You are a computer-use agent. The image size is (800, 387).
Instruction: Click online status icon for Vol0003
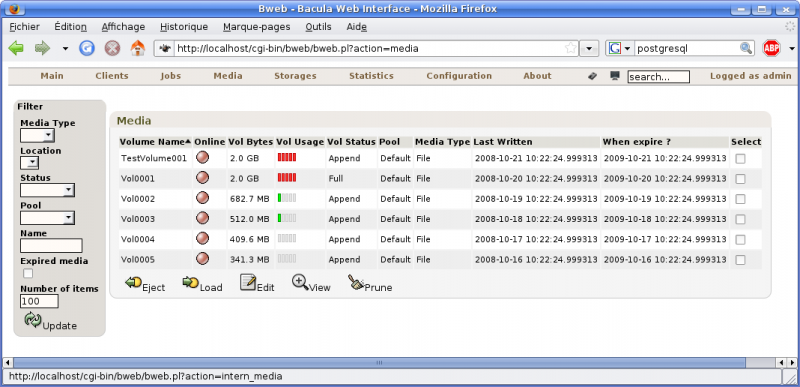coord(203,219)
